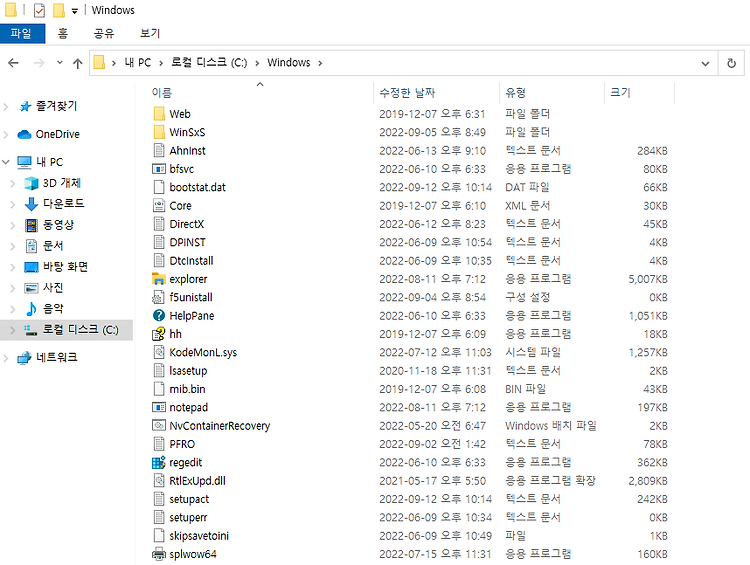Select KodeMonL.sys system file icon
The image size is (750, 565).
159,353
